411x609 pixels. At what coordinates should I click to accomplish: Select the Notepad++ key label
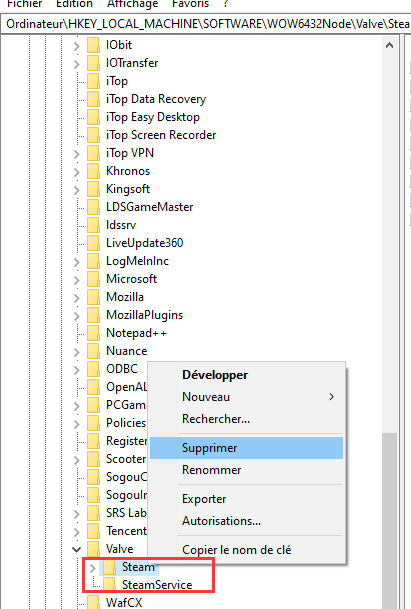point(136,333)
